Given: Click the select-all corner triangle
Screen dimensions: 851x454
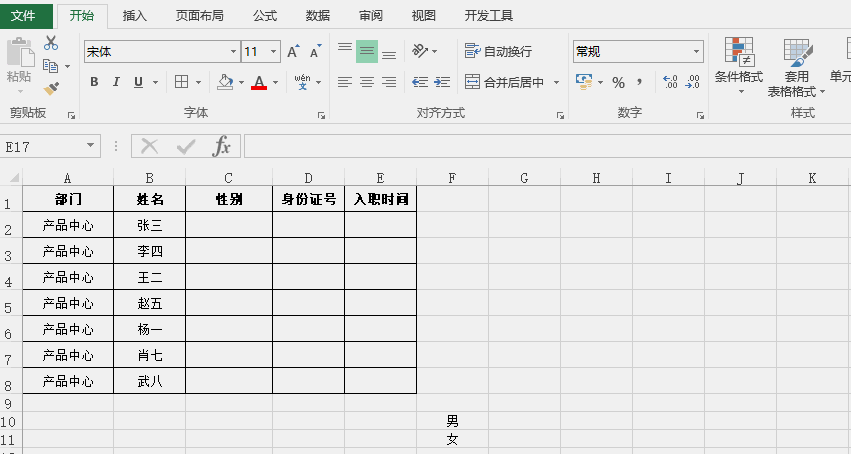Looking at the screenshot, I should (x=15, y=178).
